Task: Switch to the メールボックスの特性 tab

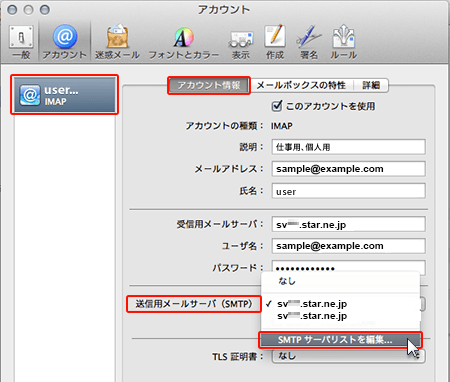Action: tap(301, 85)
